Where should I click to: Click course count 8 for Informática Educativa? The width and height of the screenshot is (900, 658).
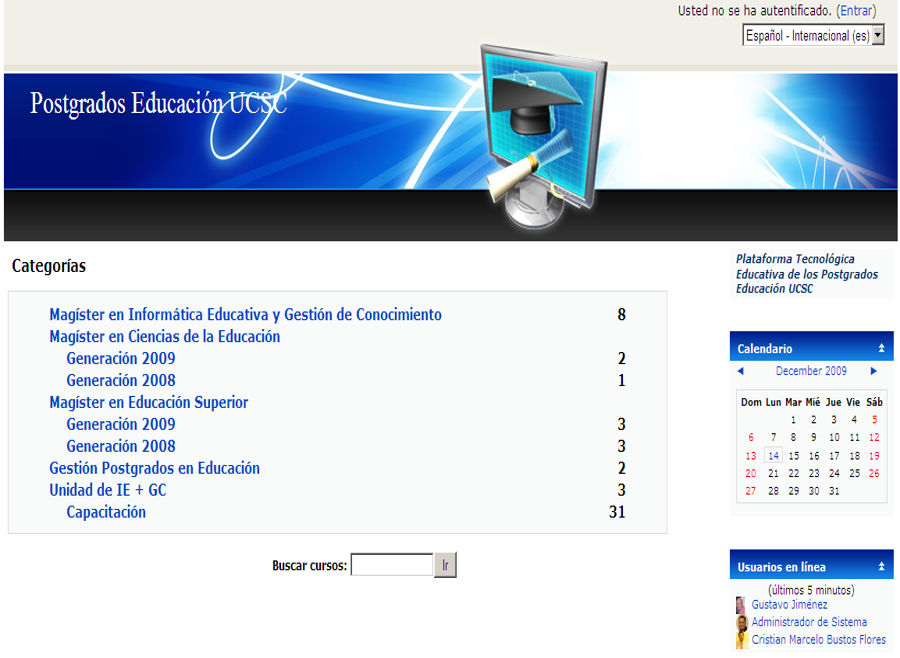click(x=621, y=315)
